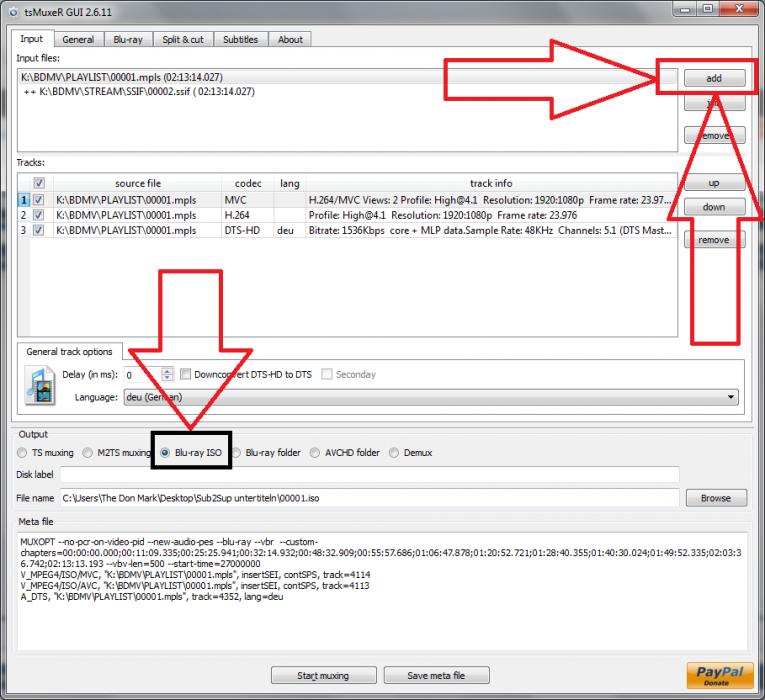Image resolution: width=765 pixels, height=700 pixels.
Task: Click the 'lang' column header
Action: click(x=290, y=183)
